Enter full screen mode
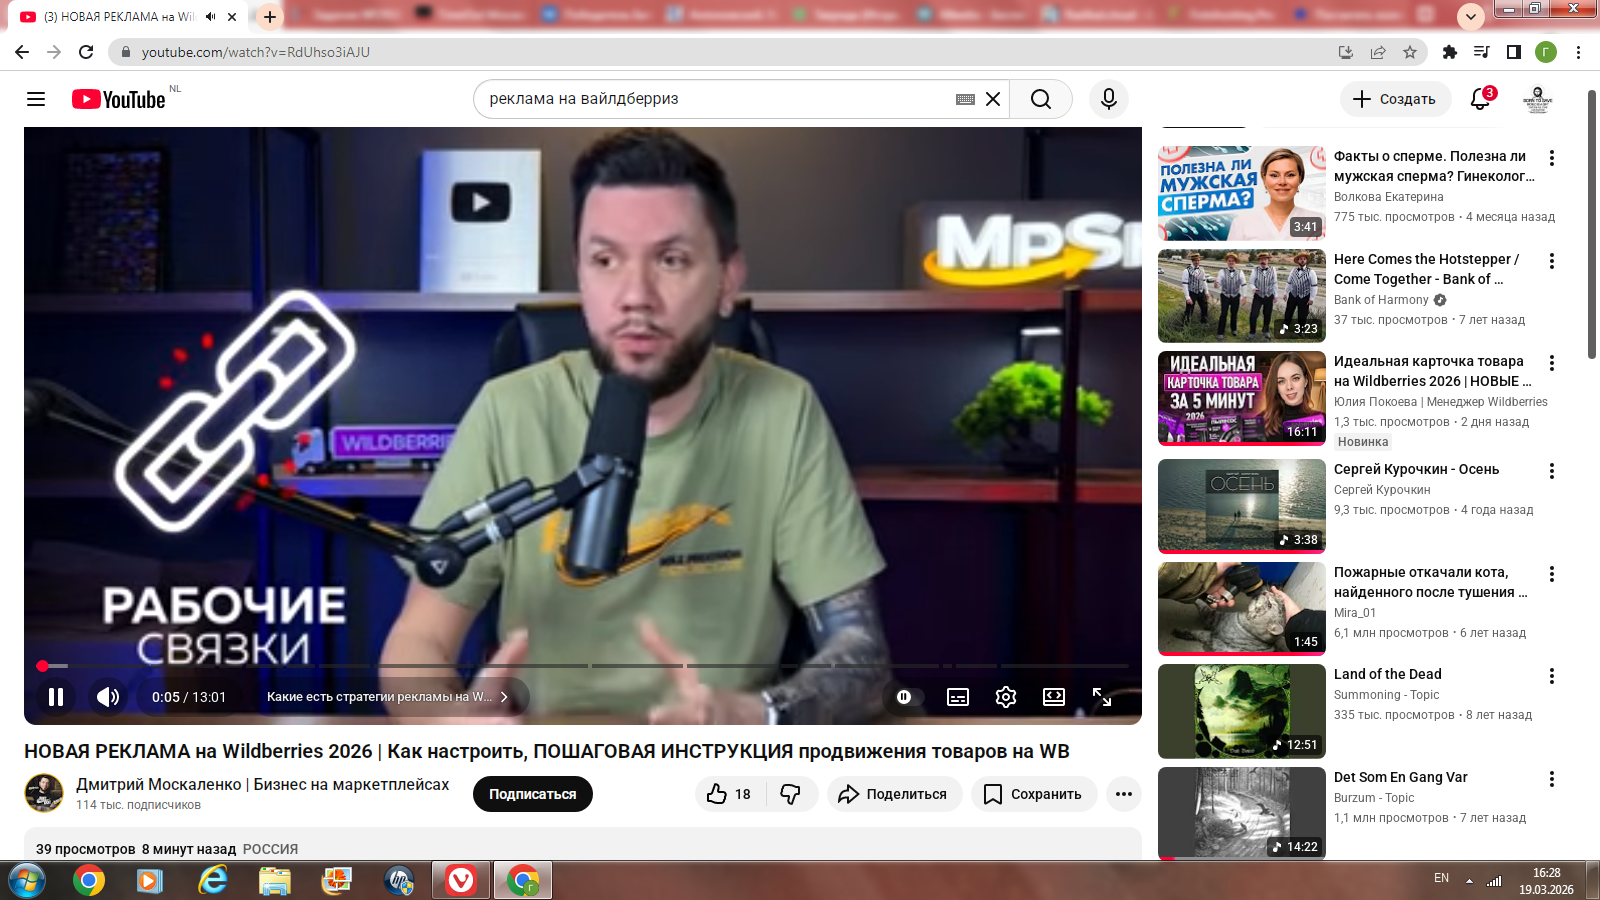Viewport: 1600px width, 900px height. (1102, 697)
